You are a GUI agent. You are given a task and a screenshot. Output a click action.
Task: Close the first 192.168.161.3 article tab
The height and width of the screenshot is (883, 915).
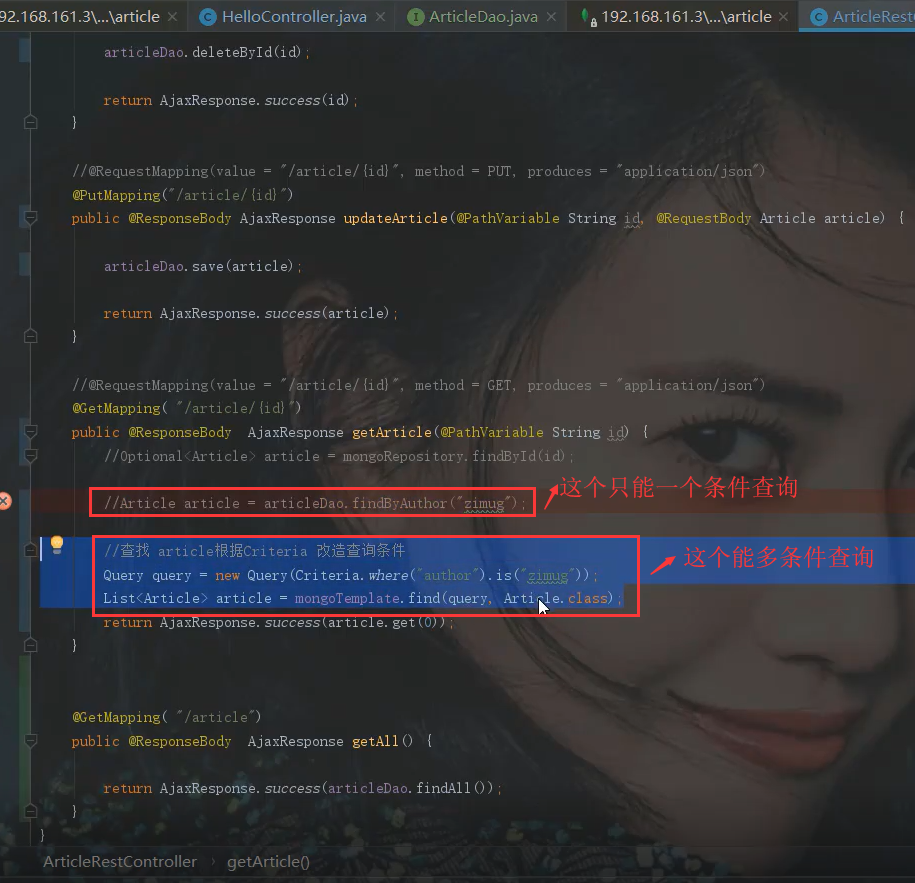(x=172, y=17)
